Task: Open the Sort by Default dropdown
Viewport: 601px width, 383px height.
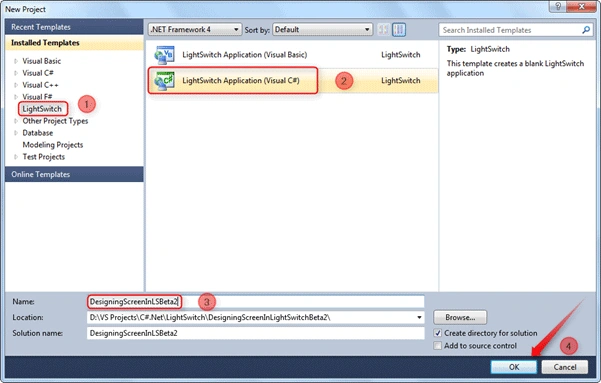Action: tap(322, 30)
